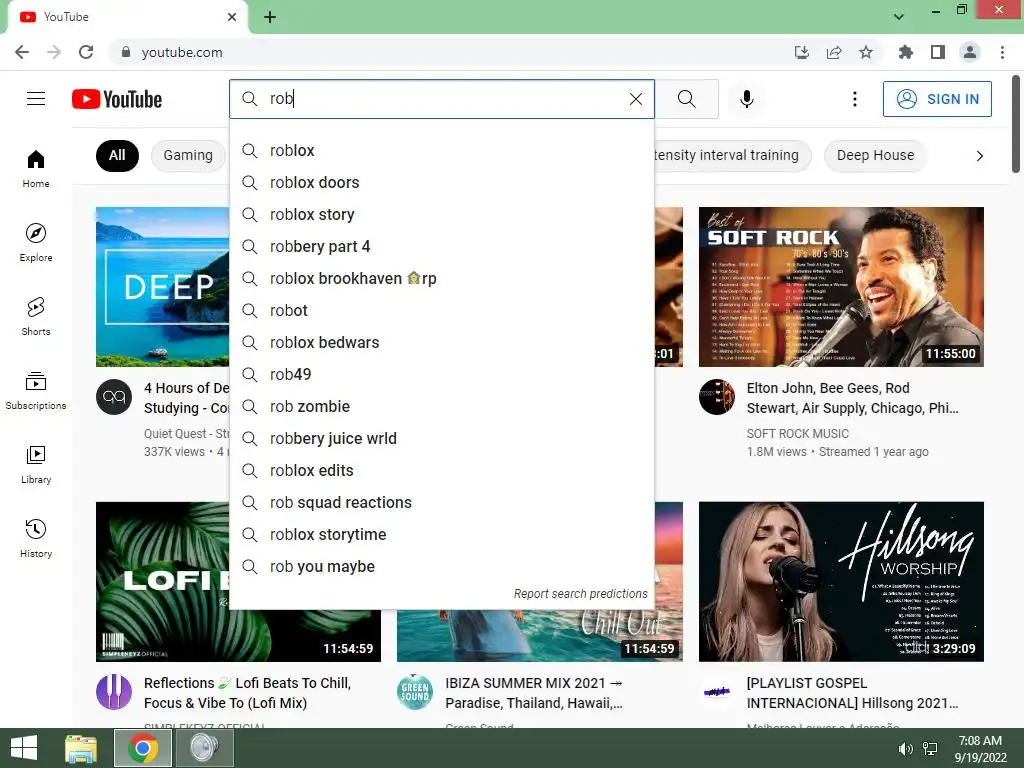Click the Chrome taskbar icon
Screen dimensions: 1024x768
pos(143,748)
